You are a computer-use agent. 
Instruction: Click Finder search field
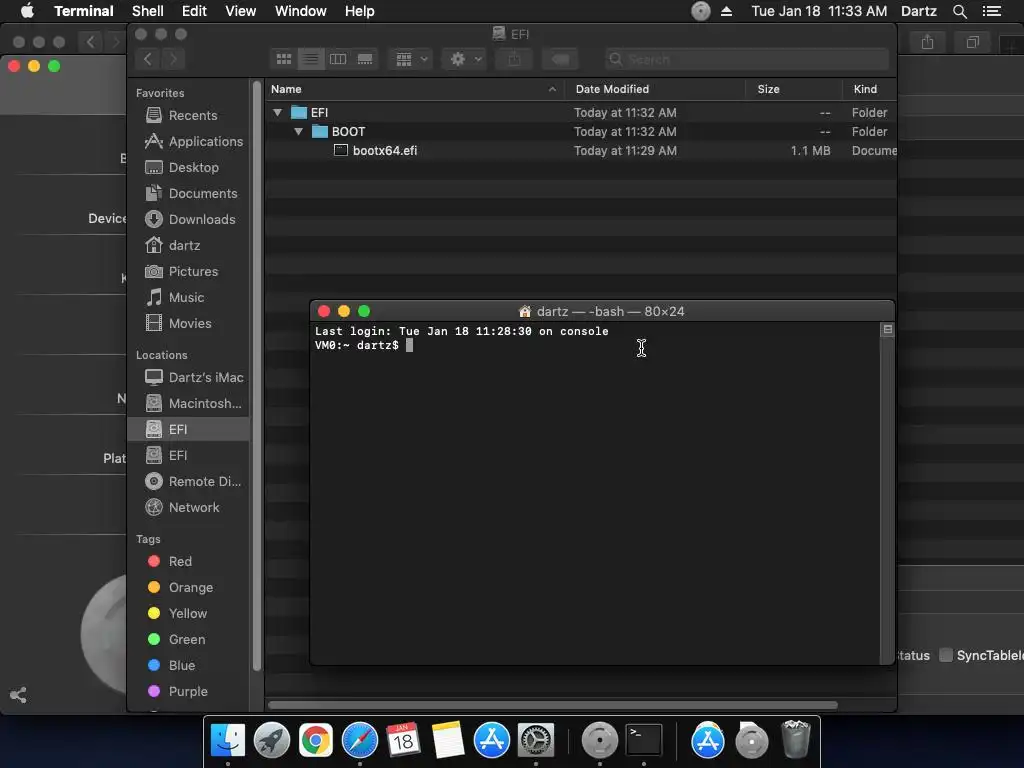746,59
